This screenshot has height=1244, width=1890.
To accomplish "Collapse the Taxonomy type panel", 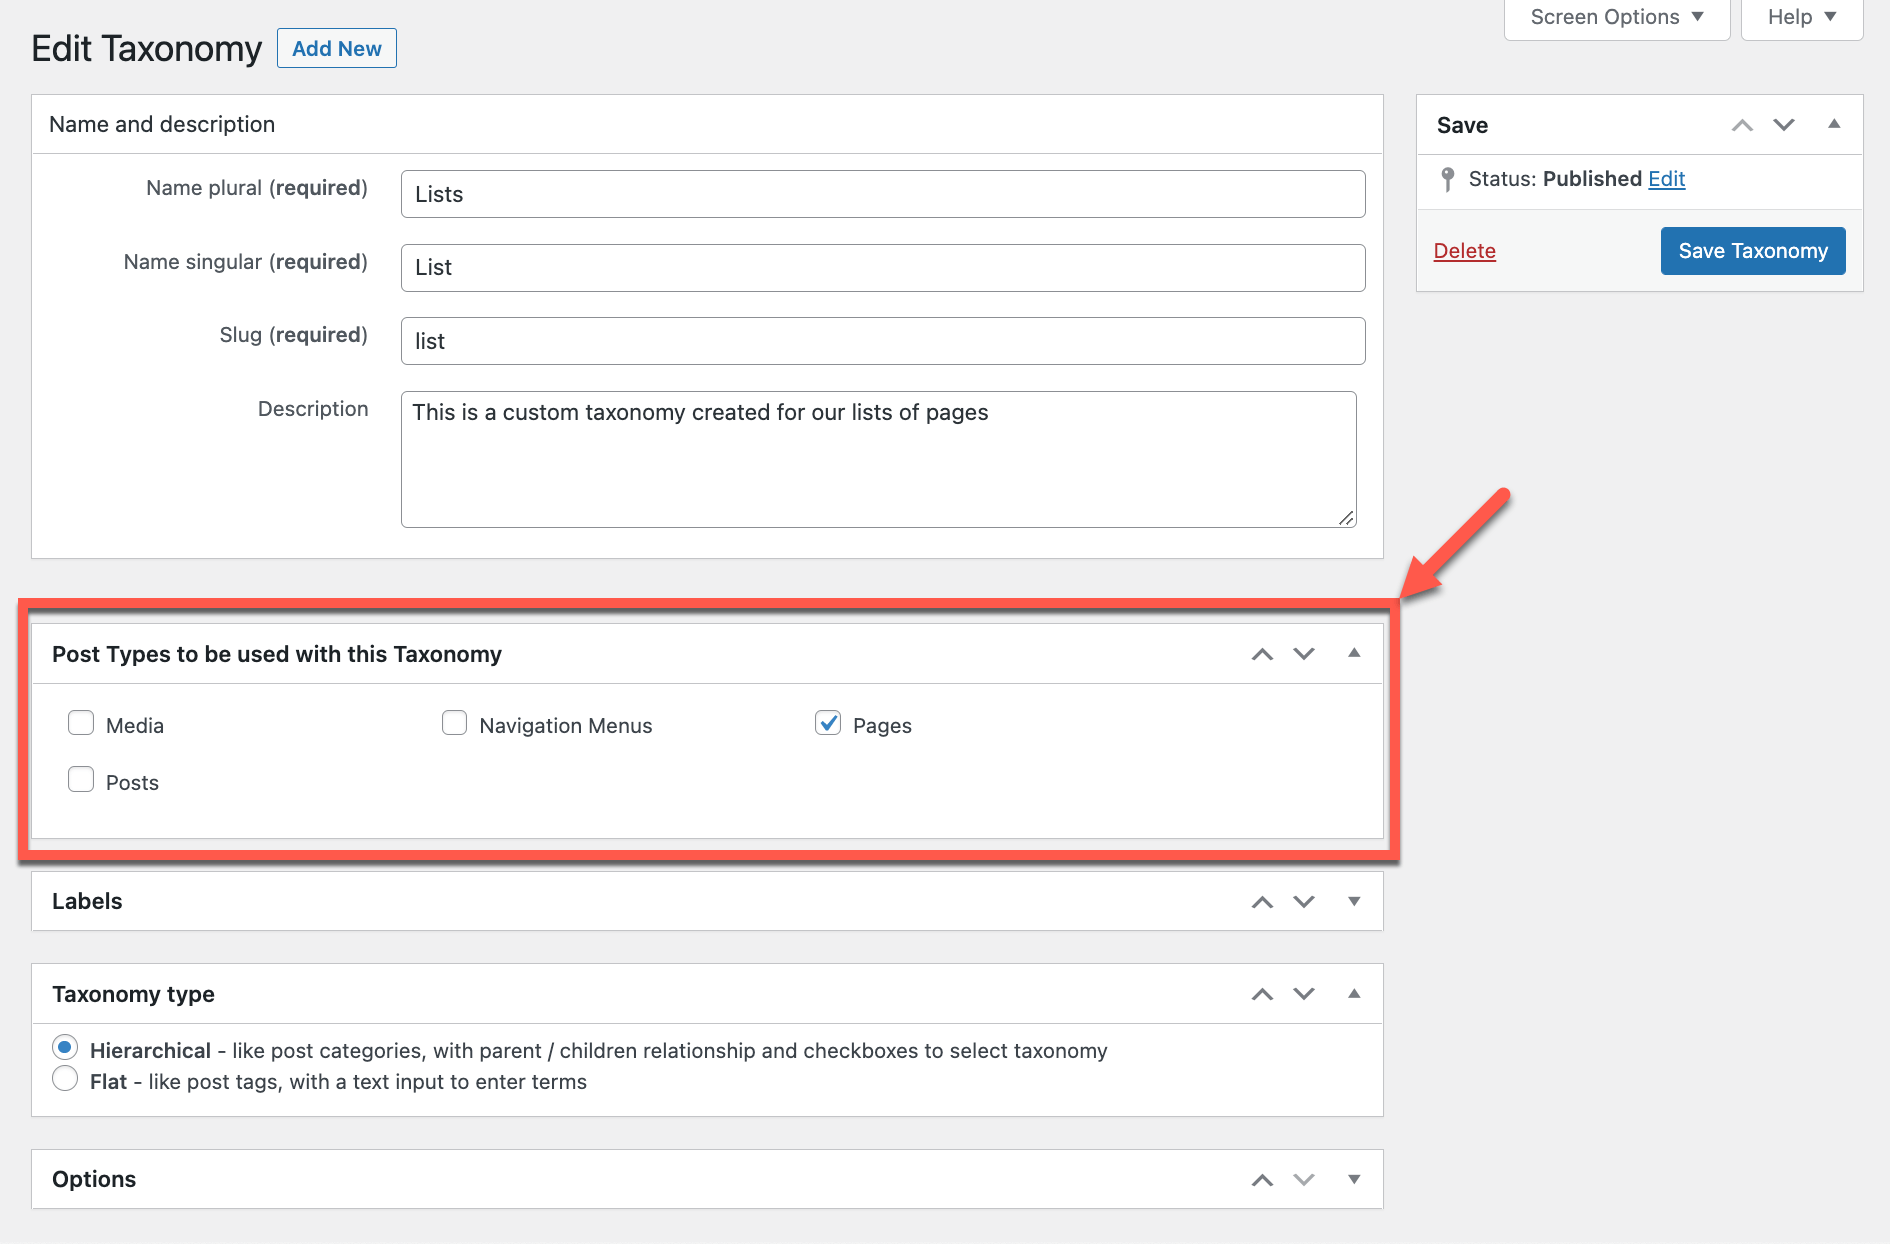I will tap(1354, 993).
